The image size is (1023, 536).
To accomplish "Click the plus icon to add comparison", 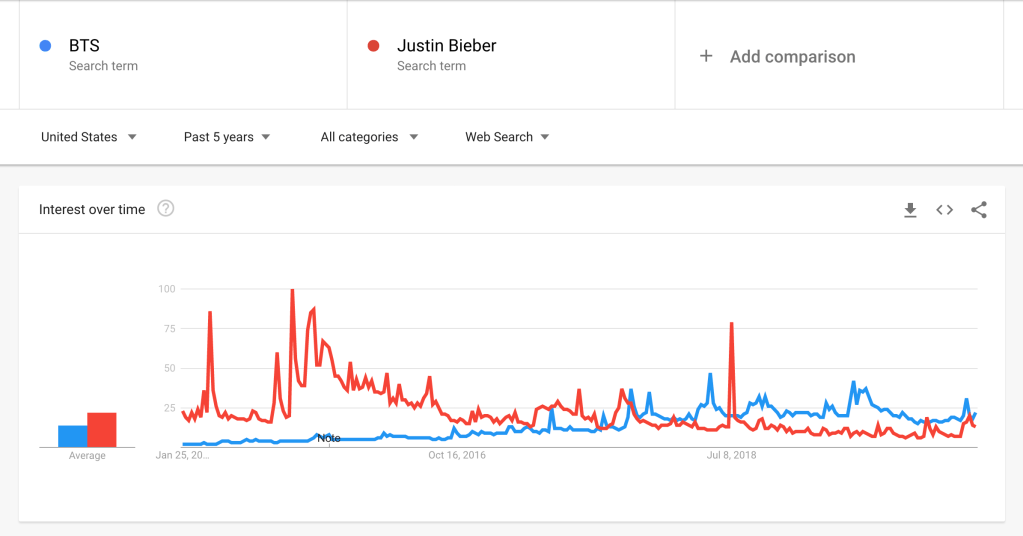I will pyautogui.click(x=706, y=57).
